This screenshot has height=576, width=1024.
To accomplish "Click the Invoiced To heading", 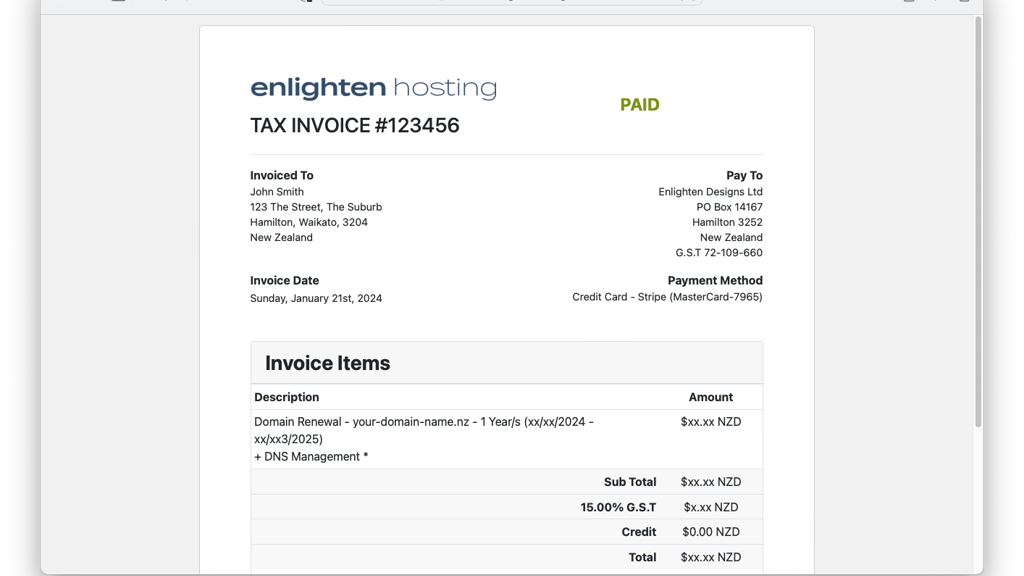I will point(281,175).
